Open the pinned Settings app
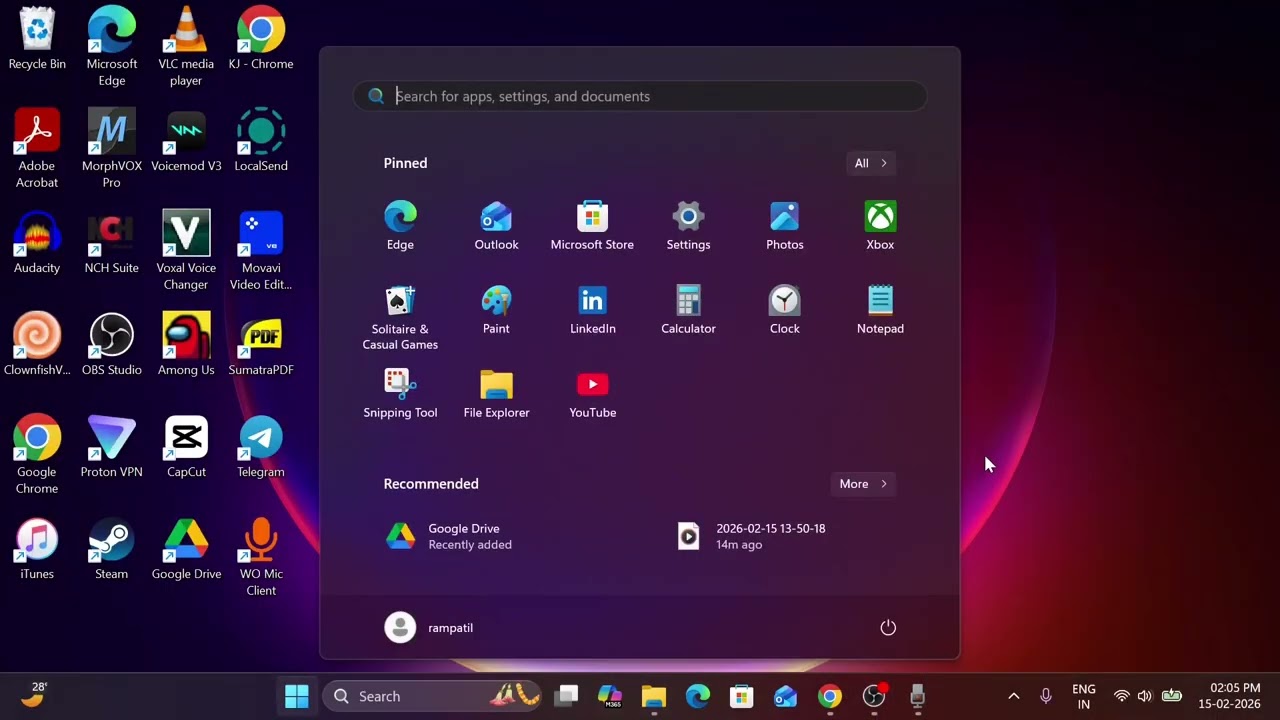The image size is (1280, 720). click(688, 226)
